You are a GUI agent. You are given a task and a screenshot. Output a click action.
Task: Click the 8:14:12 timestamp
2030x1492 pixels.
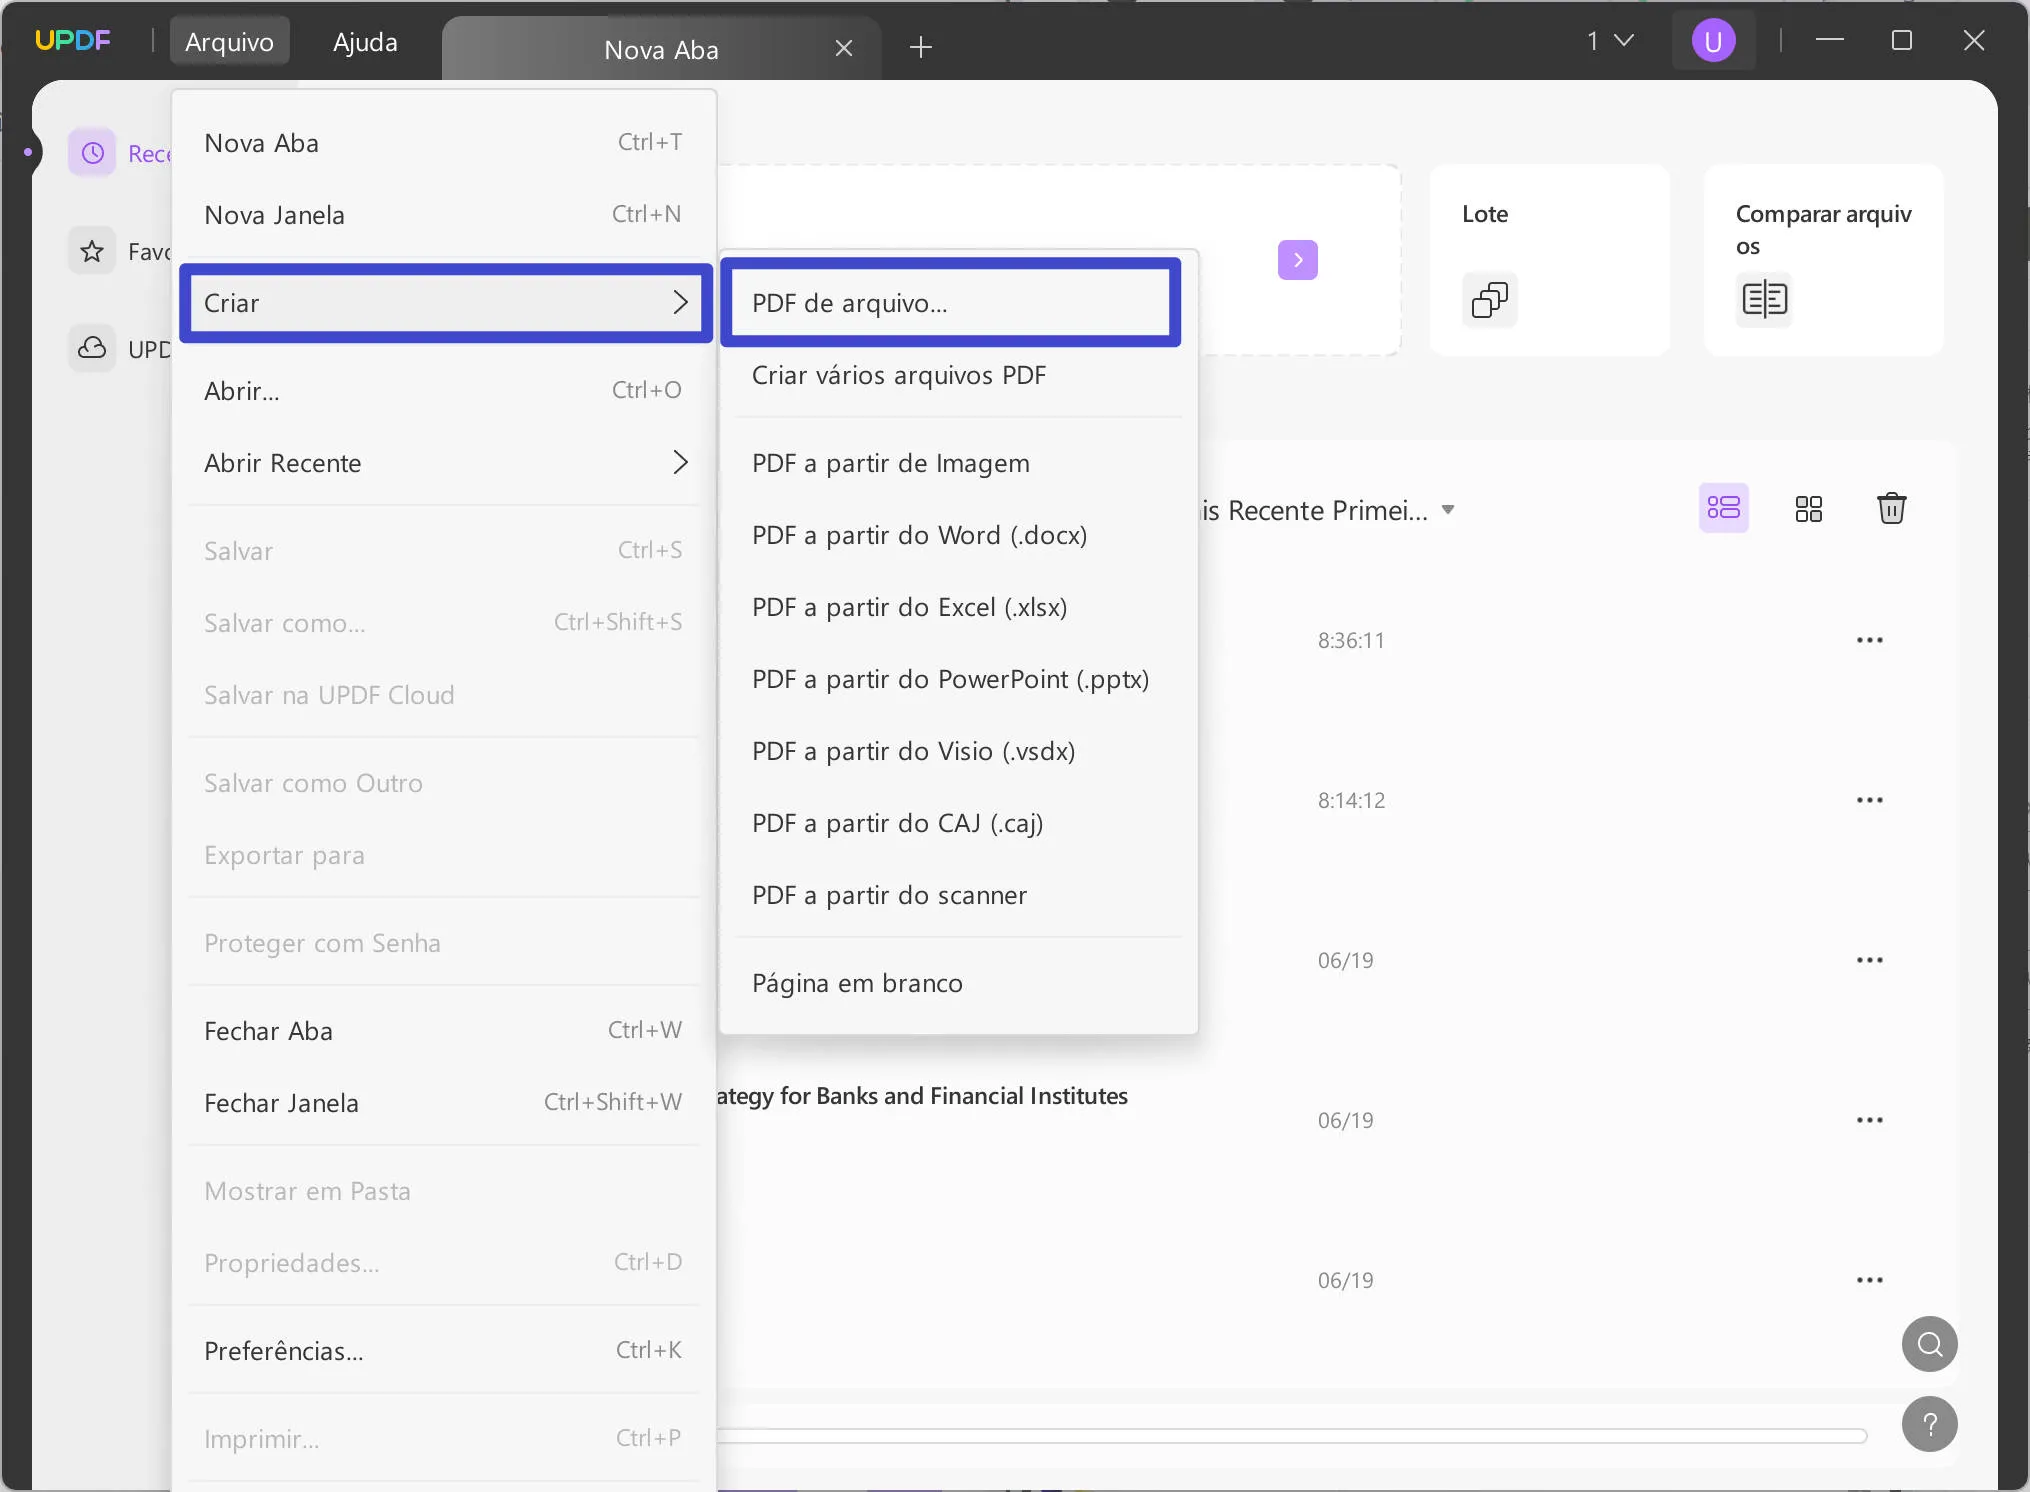point(1351,800)
